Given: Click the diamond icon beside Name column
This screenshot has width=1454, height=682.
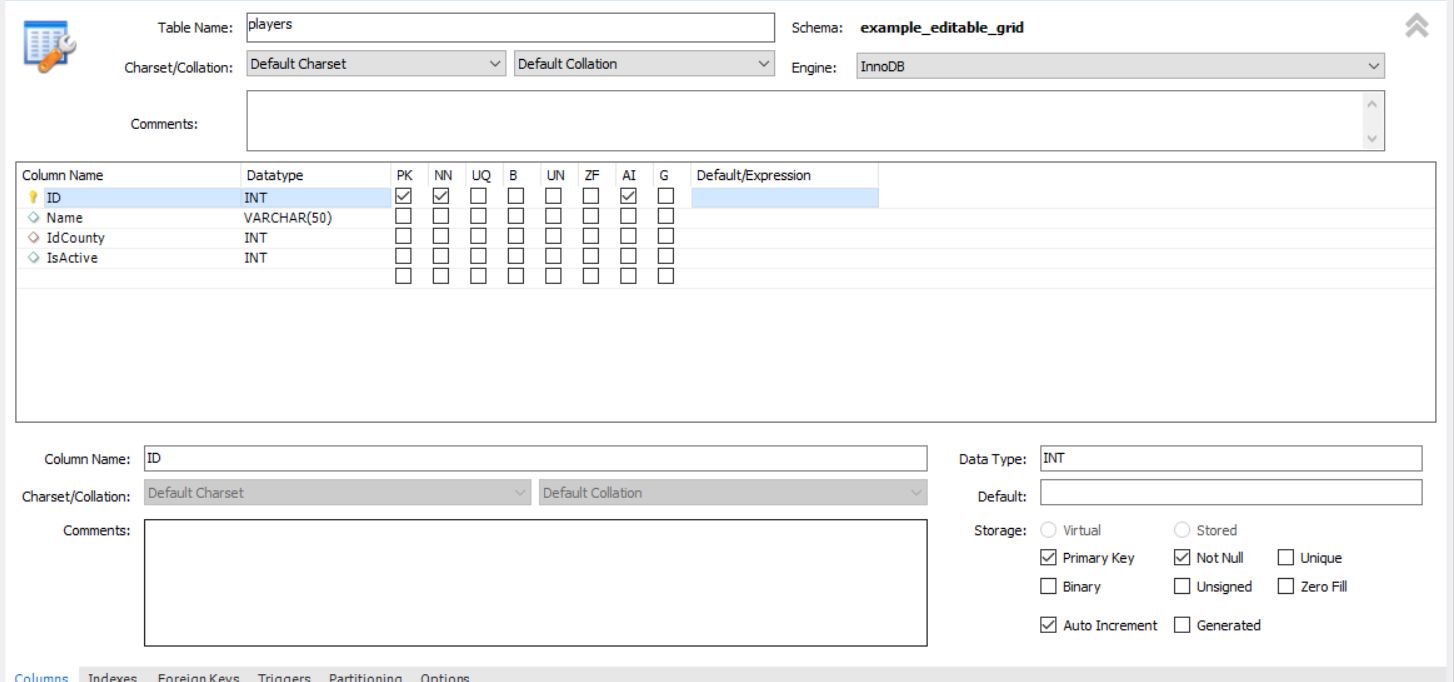Looking at the screenshot, I should (x=32, y=218).
